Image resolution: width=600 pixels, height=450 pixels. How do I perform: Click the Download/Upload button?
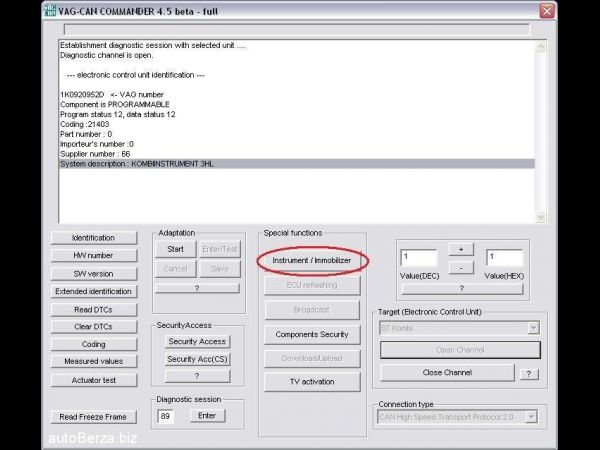tap(312, 359)
